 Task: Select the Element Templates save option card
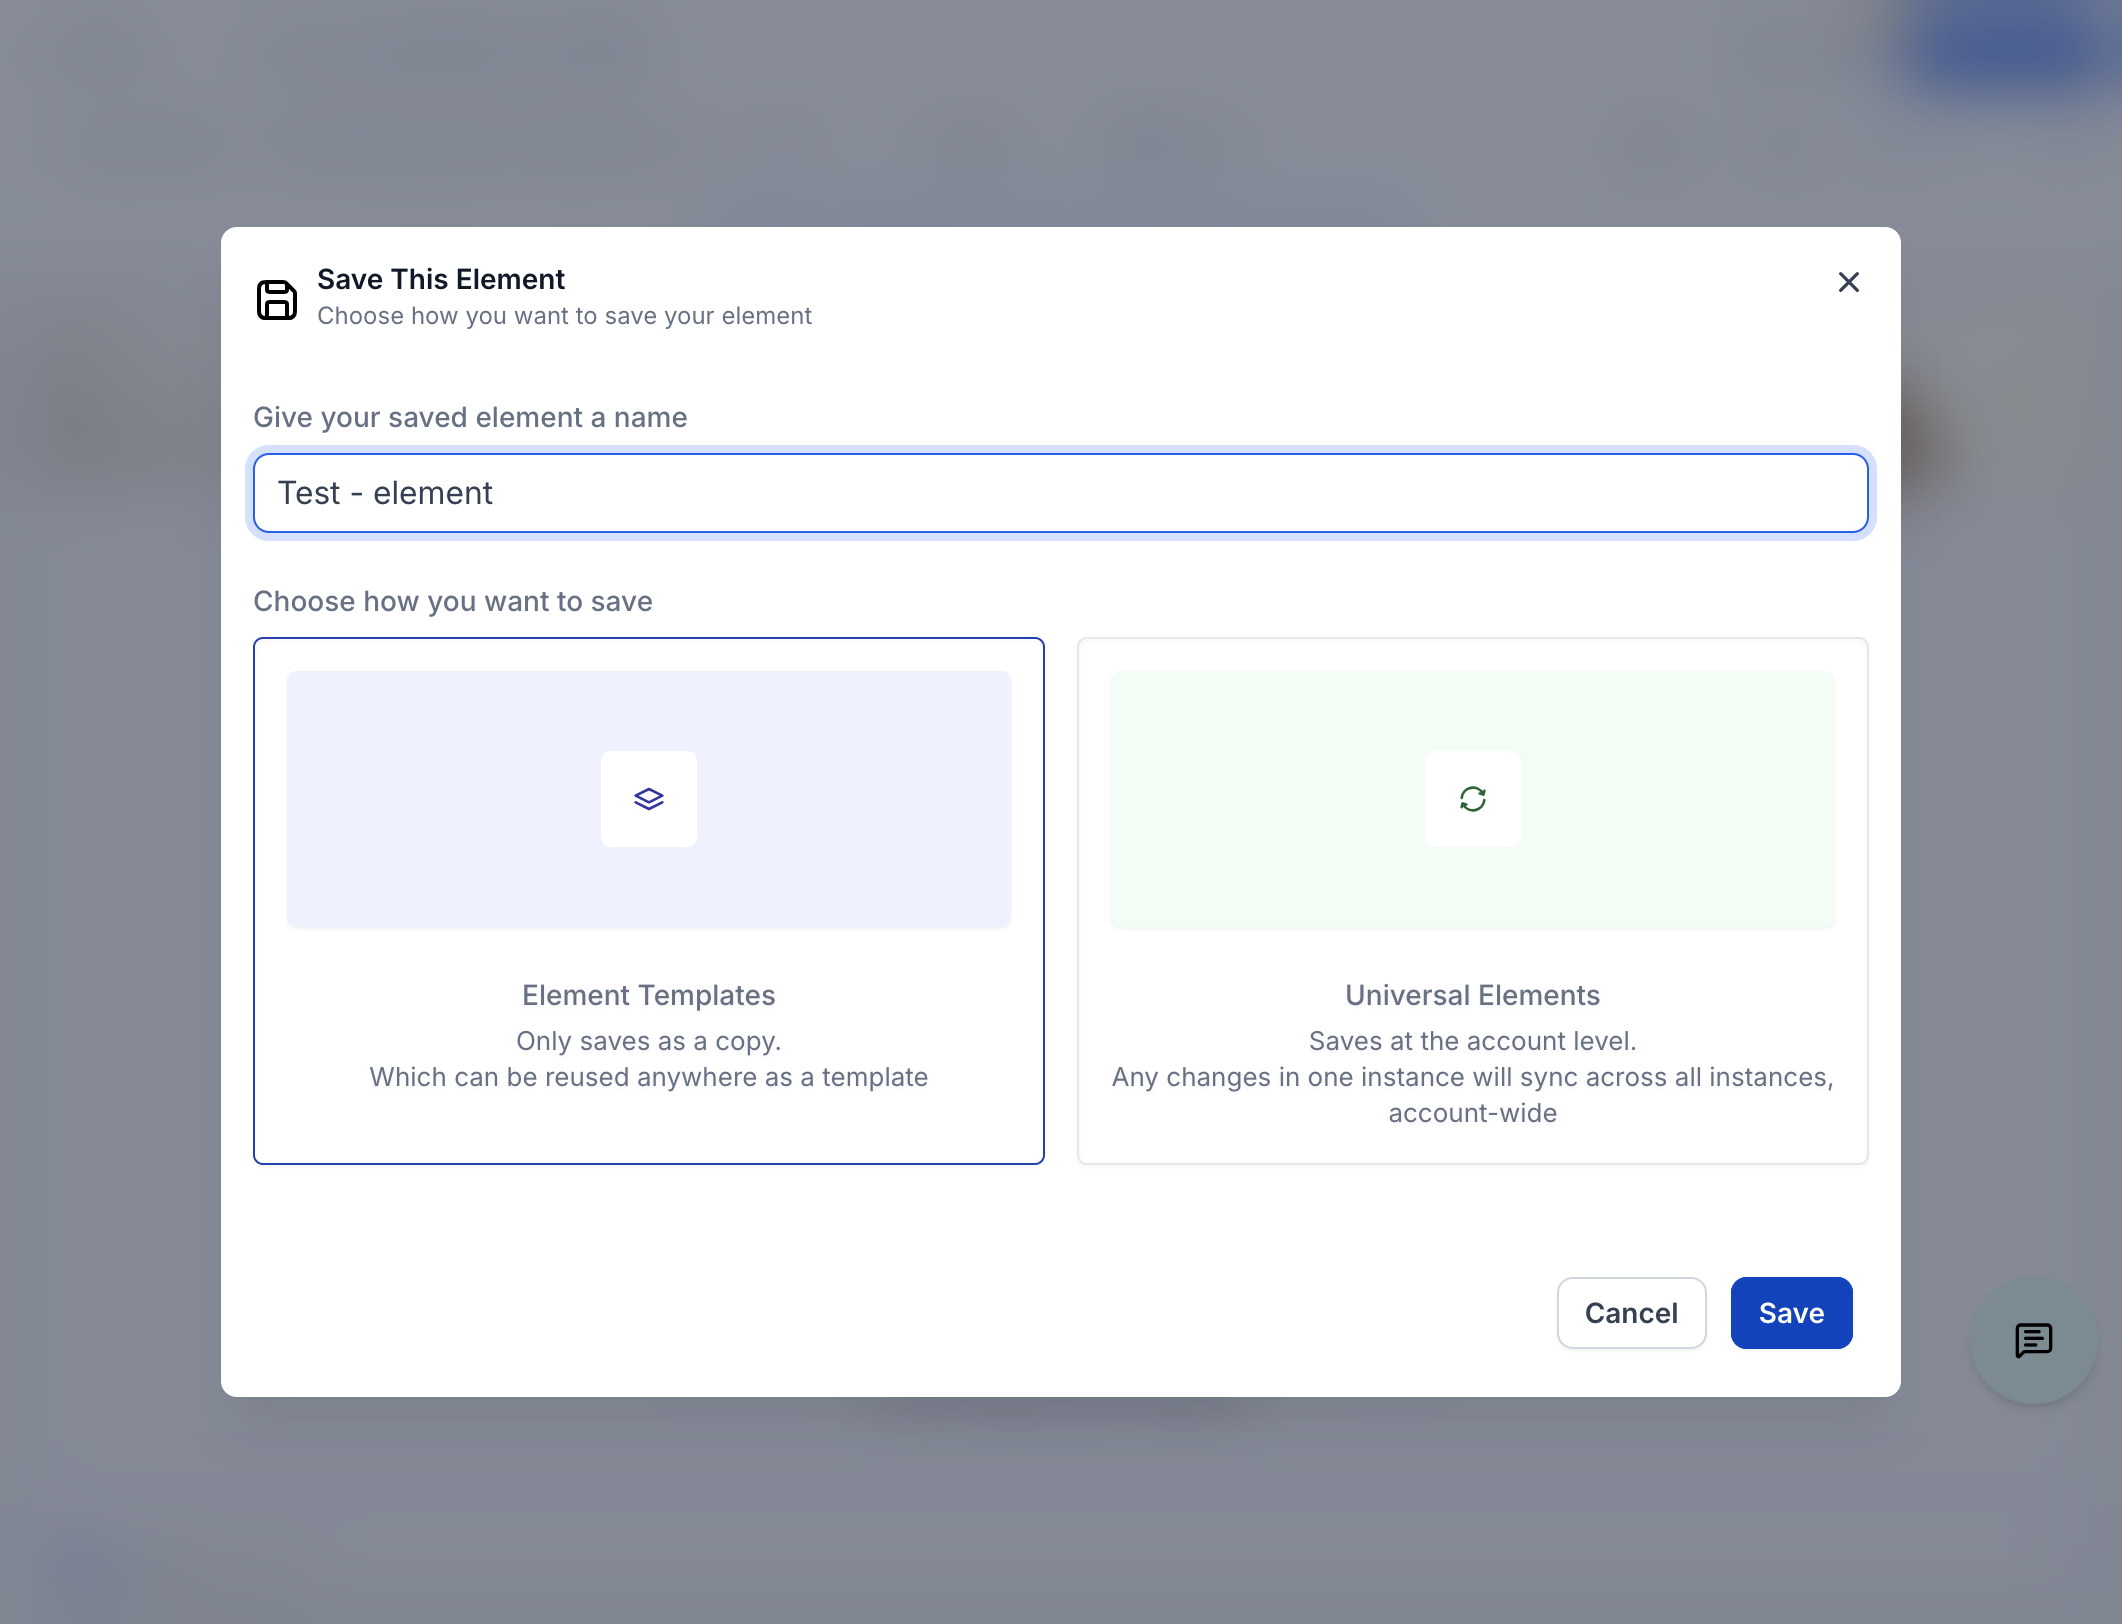[x=649, y=901]
